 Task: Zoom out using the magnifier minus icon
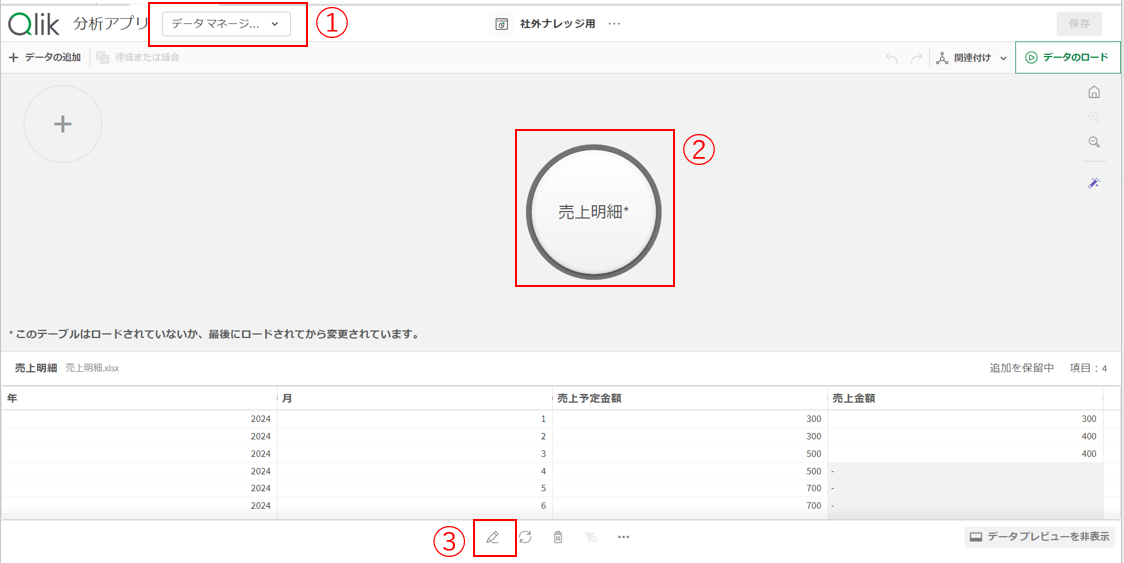[1094, 142]
